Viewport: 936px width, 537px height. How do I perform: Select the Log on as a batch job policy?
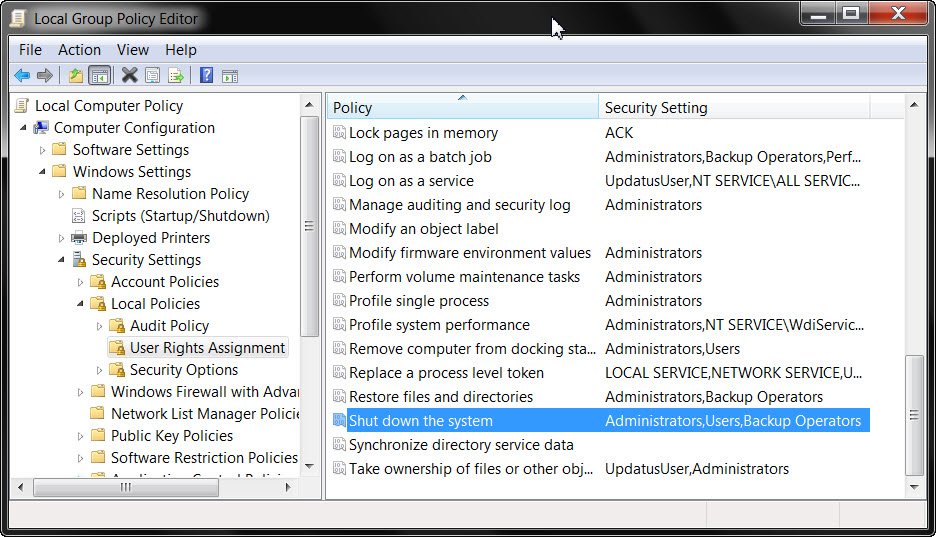point(420,156)
